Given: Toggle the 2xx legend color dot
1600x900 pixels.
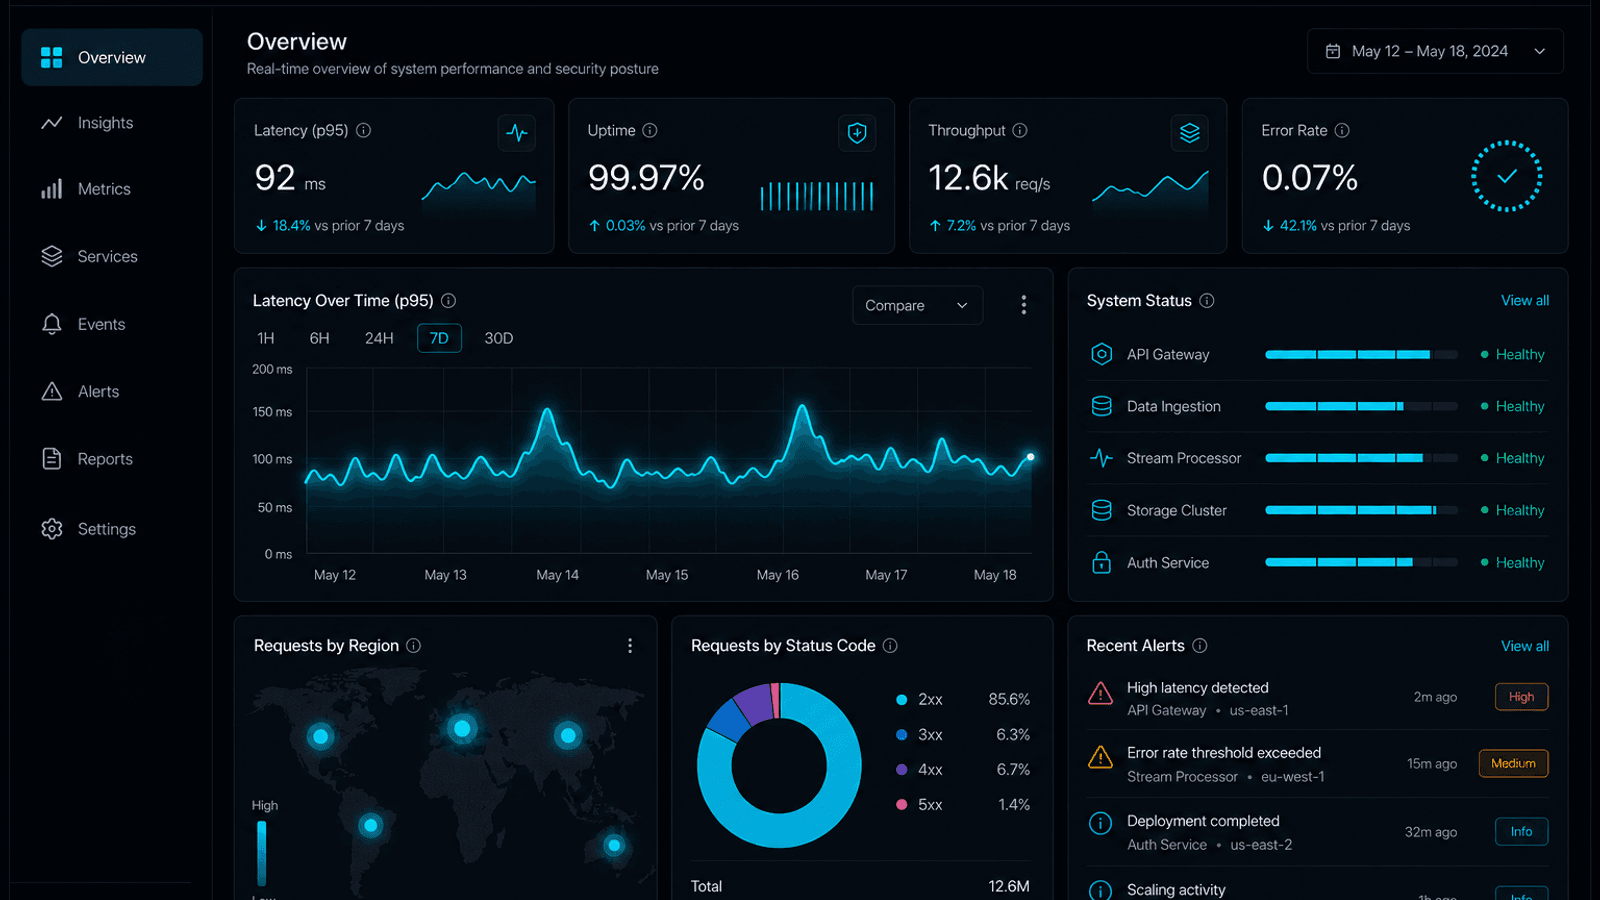Looking at the screenshot, I should tap(901, 700).
